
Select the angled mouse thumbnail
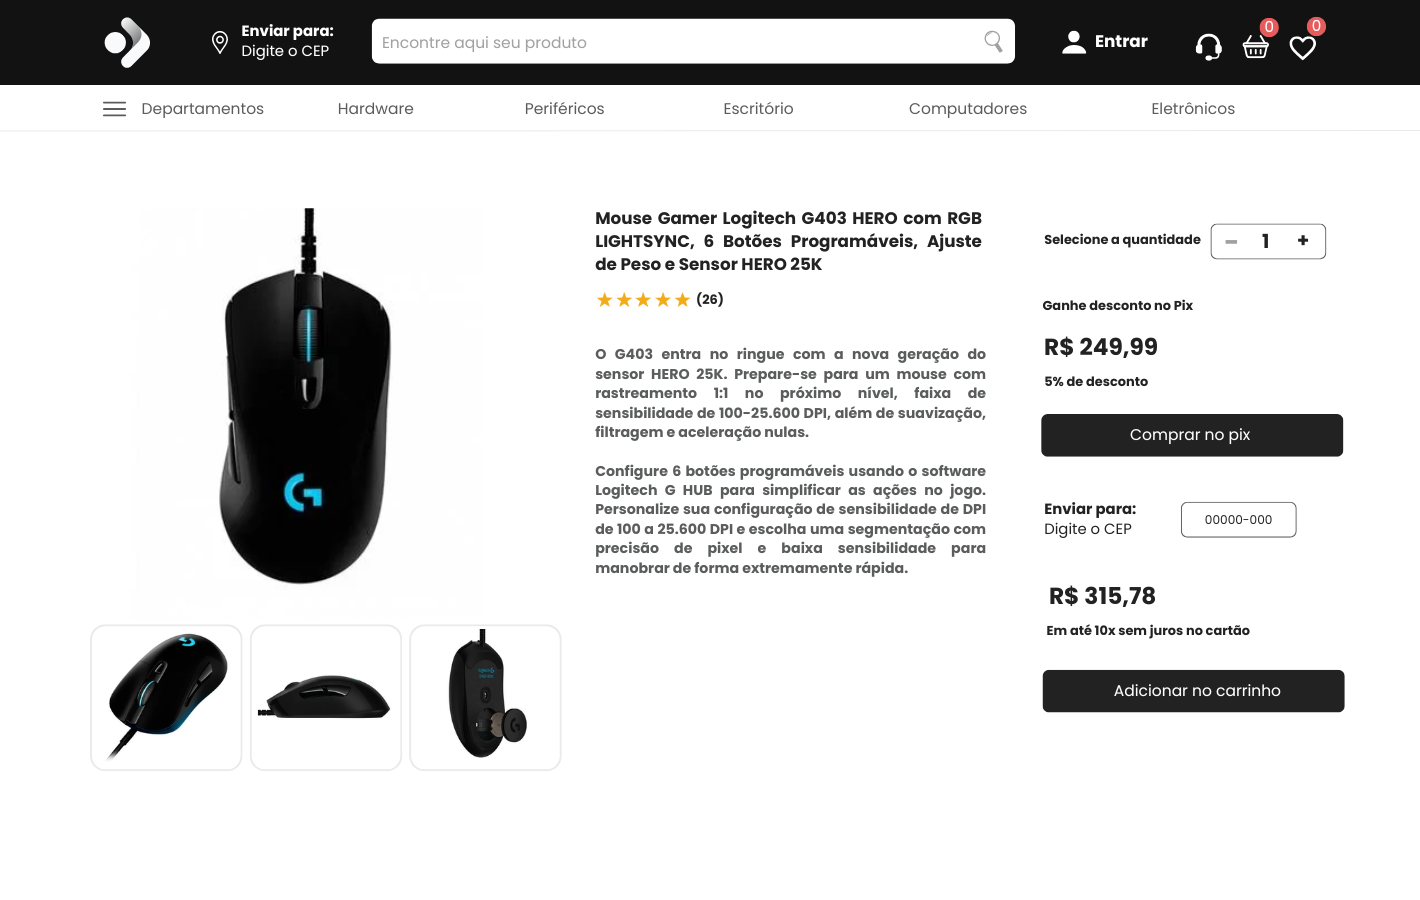point(166,698)
